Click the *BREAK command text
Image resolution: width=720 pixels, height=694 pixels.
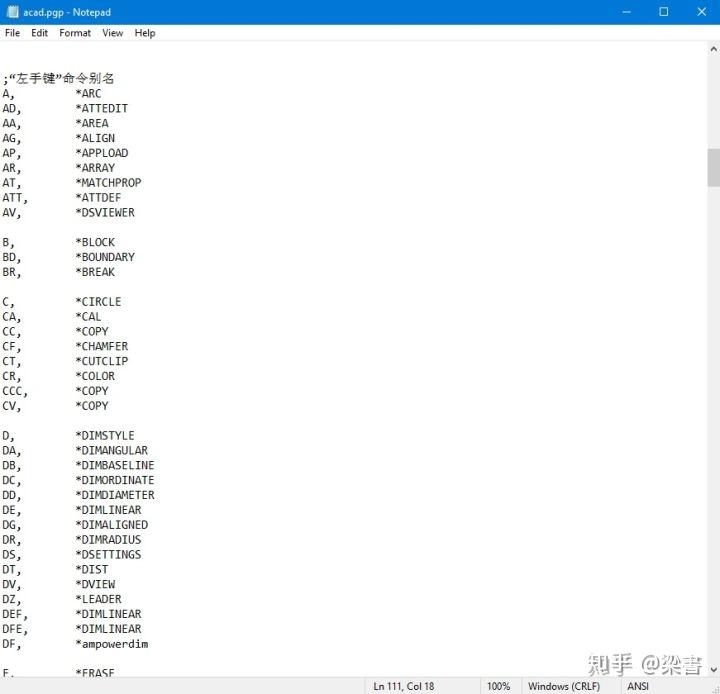point(95,272)
